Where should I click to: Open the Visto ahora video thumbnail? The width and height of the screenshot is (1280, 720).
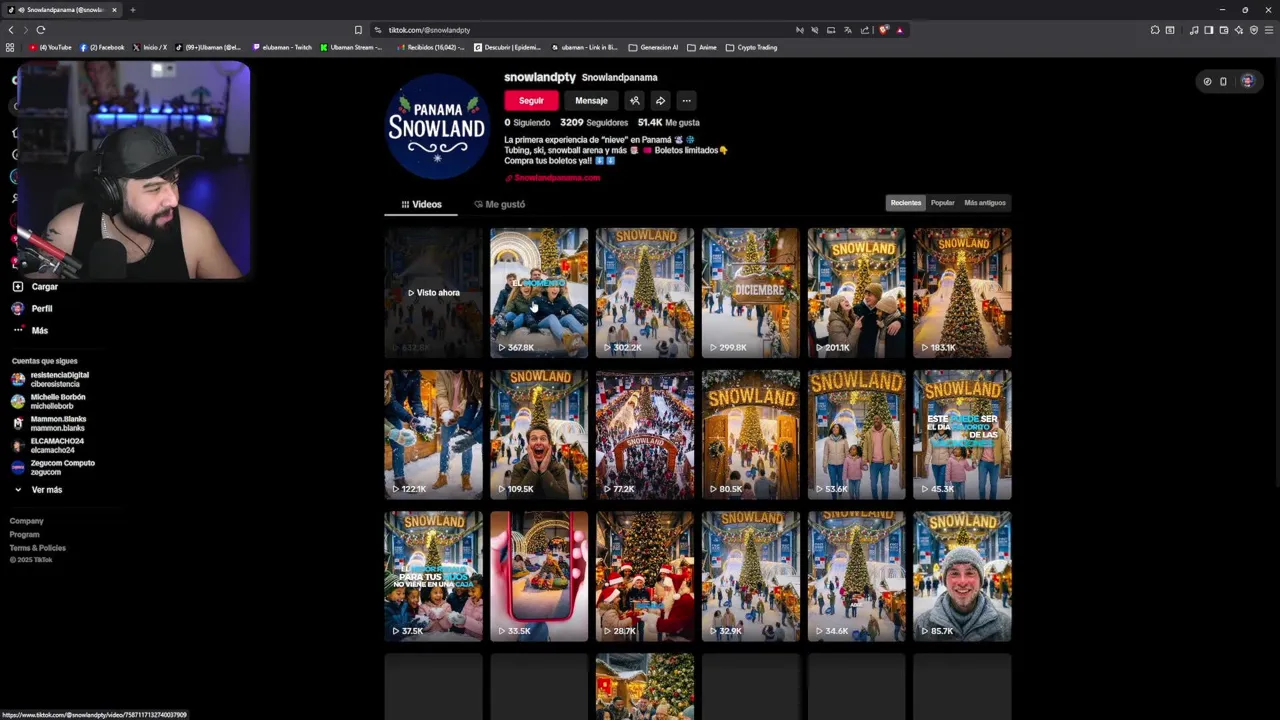point(433,293)
